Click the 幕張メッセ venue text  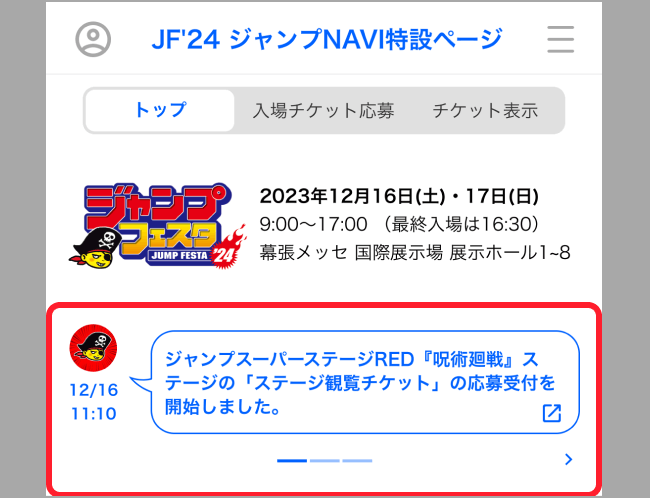tap(415, 253)
